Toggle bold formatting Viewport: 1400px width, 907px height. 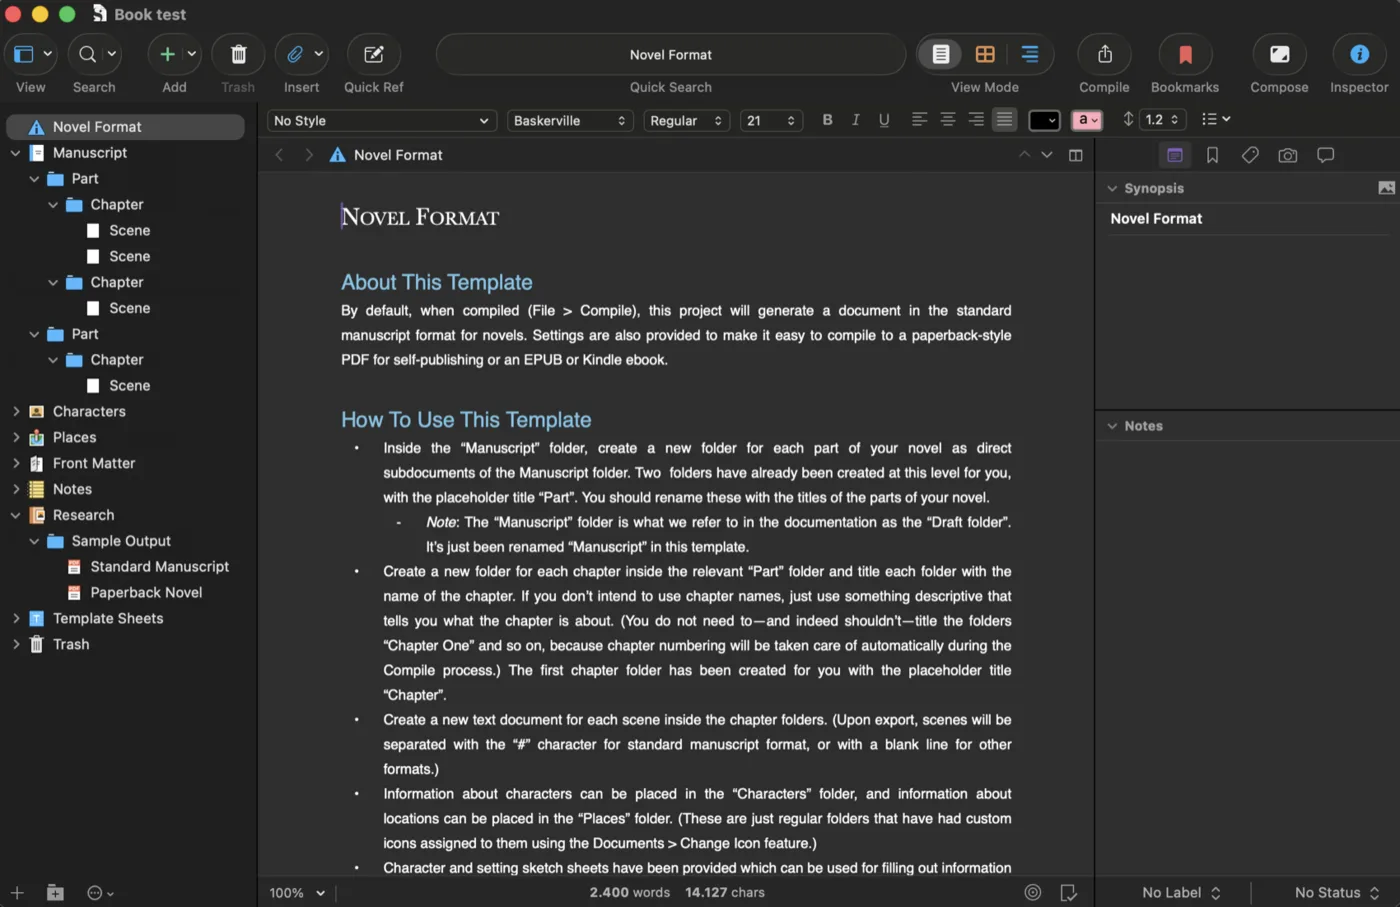pos(827,120)
